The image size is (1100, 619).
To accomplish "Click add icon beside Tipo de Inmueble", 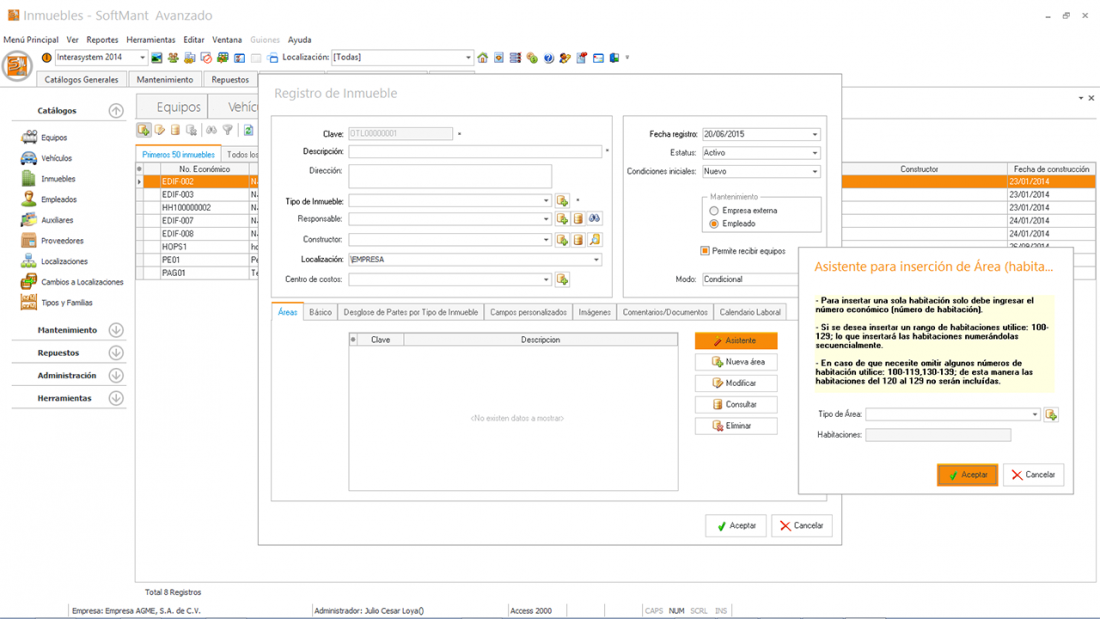I will tap(562, 201).
